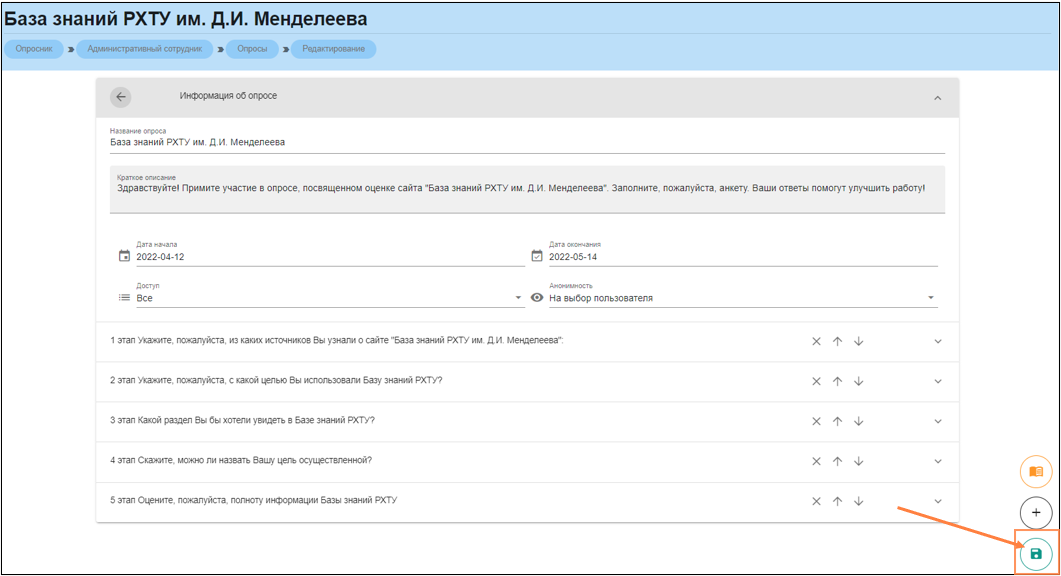Expand the 5 этап question
The height and width of the screenshot is (576, 1061).
(938, 501)
